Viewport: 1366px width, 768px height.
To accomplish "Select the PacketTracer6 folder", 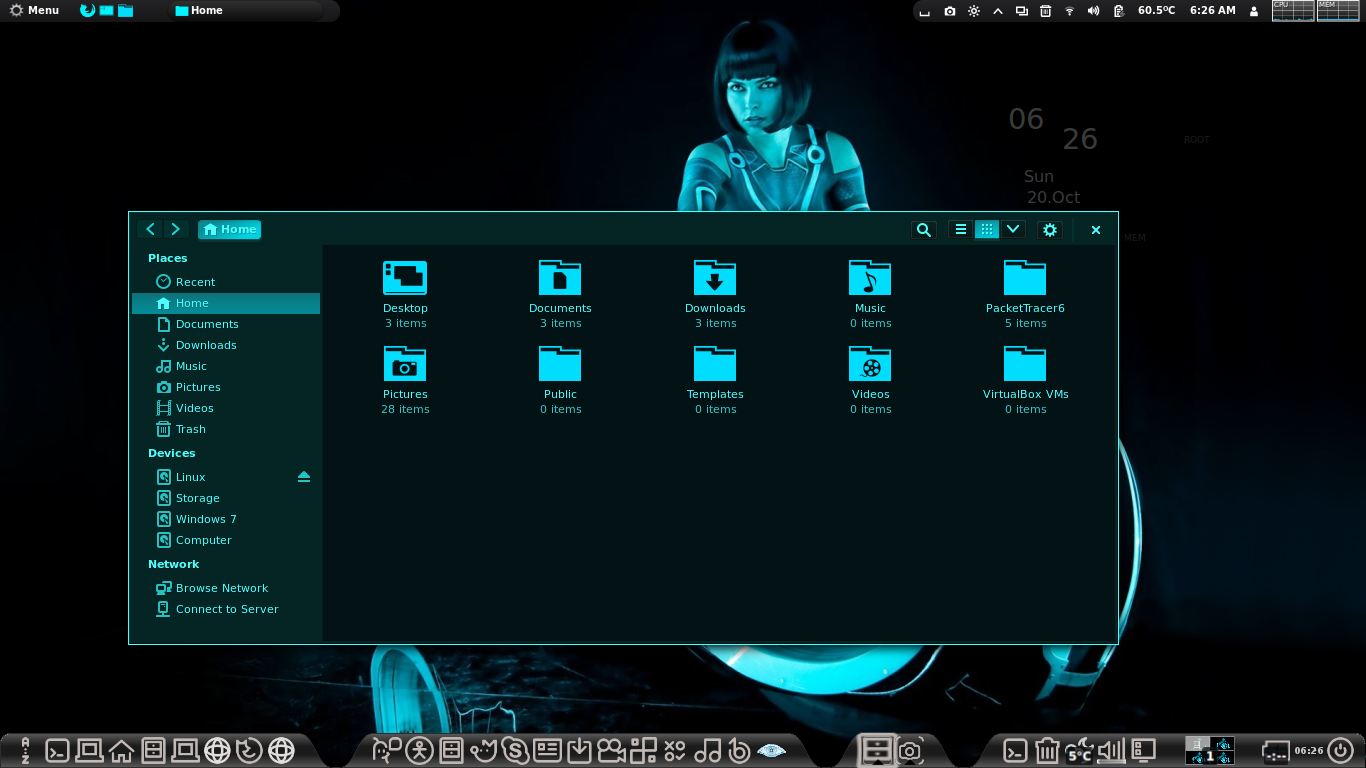I will pos(1025,278).
